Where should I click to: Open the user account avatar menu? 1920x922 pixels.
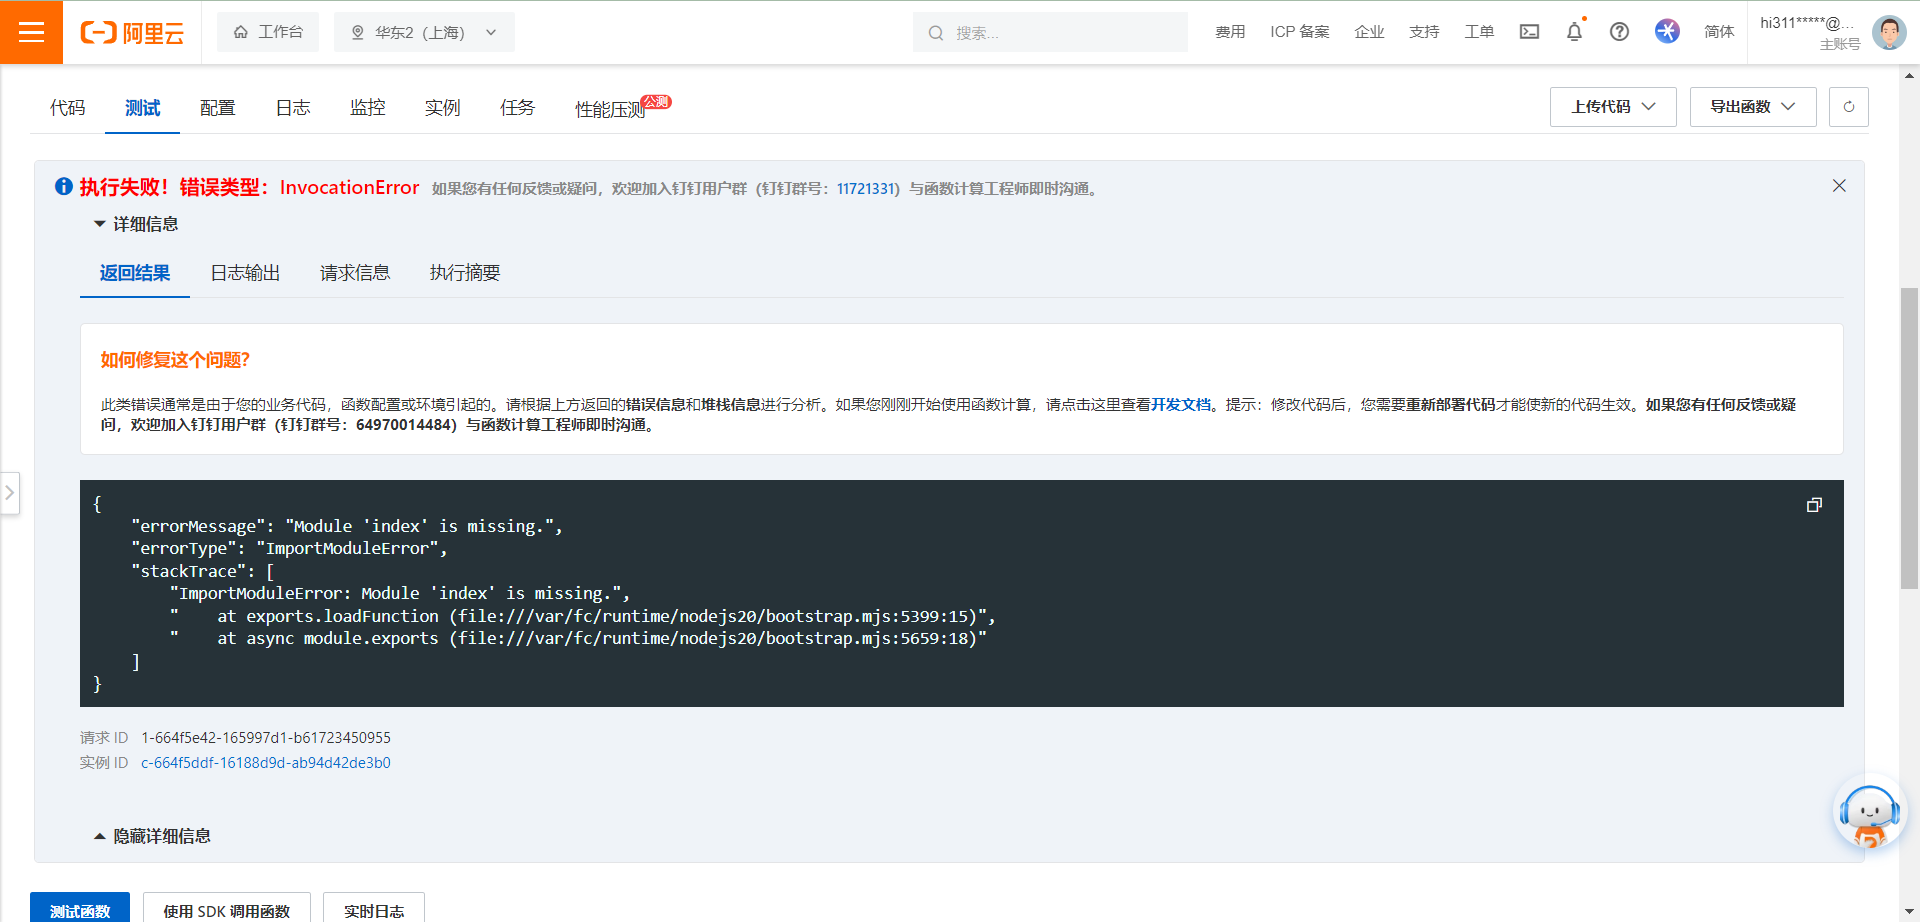pyautogui.click(x=1889, y=32)
